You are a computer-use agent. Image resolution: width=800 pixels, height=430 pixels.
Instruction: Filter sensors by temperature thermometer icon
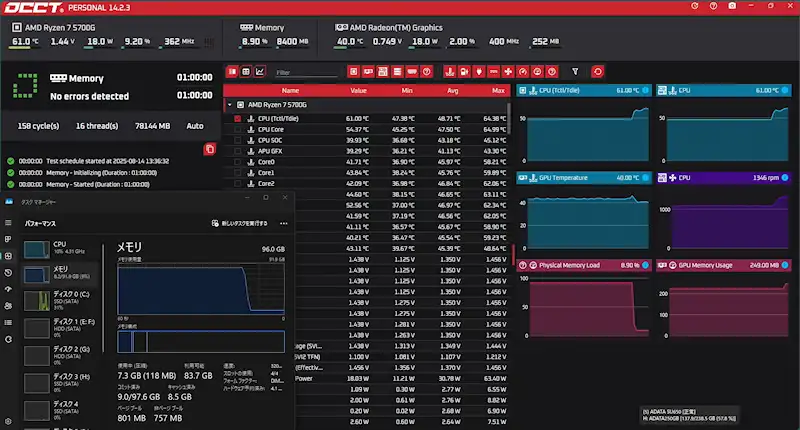click(x=449, y=72)
